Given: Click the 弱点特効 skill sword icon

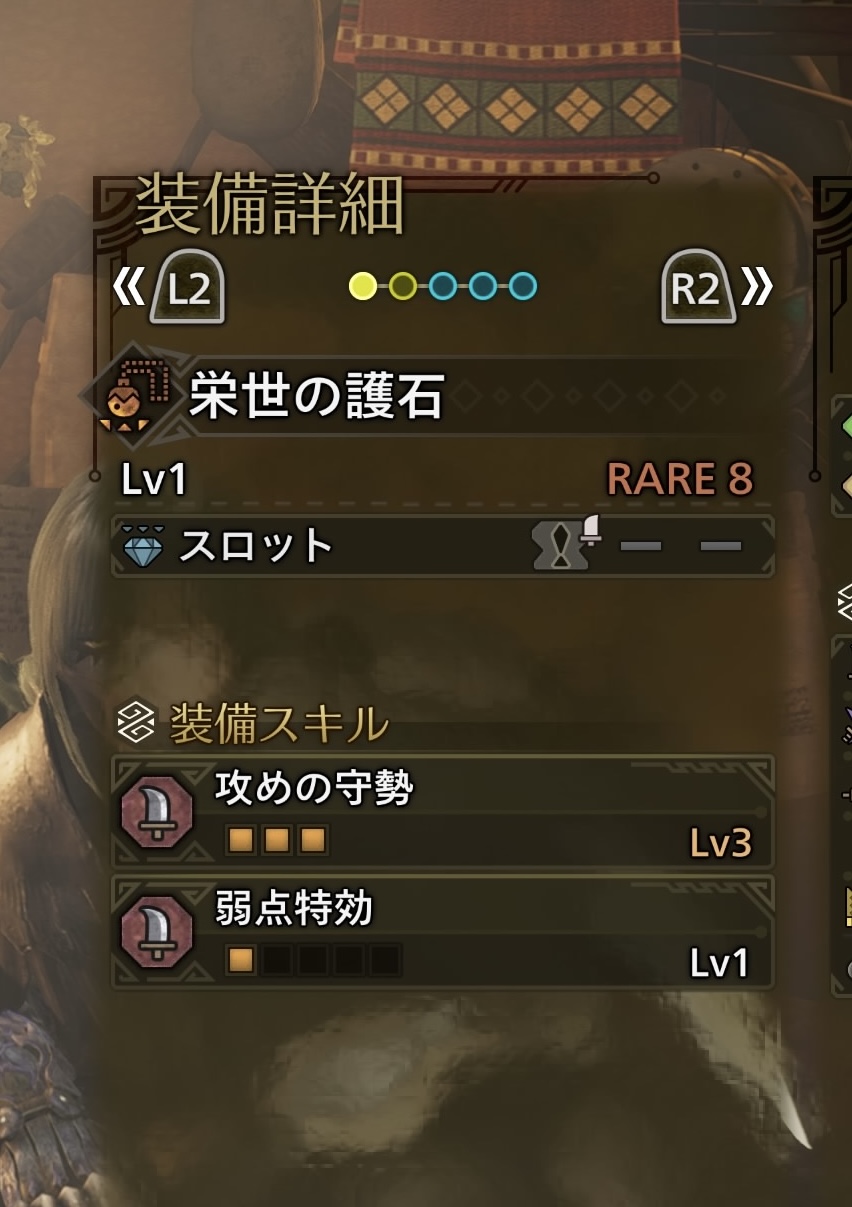Looking at the screenshot, I should point(156,931).
